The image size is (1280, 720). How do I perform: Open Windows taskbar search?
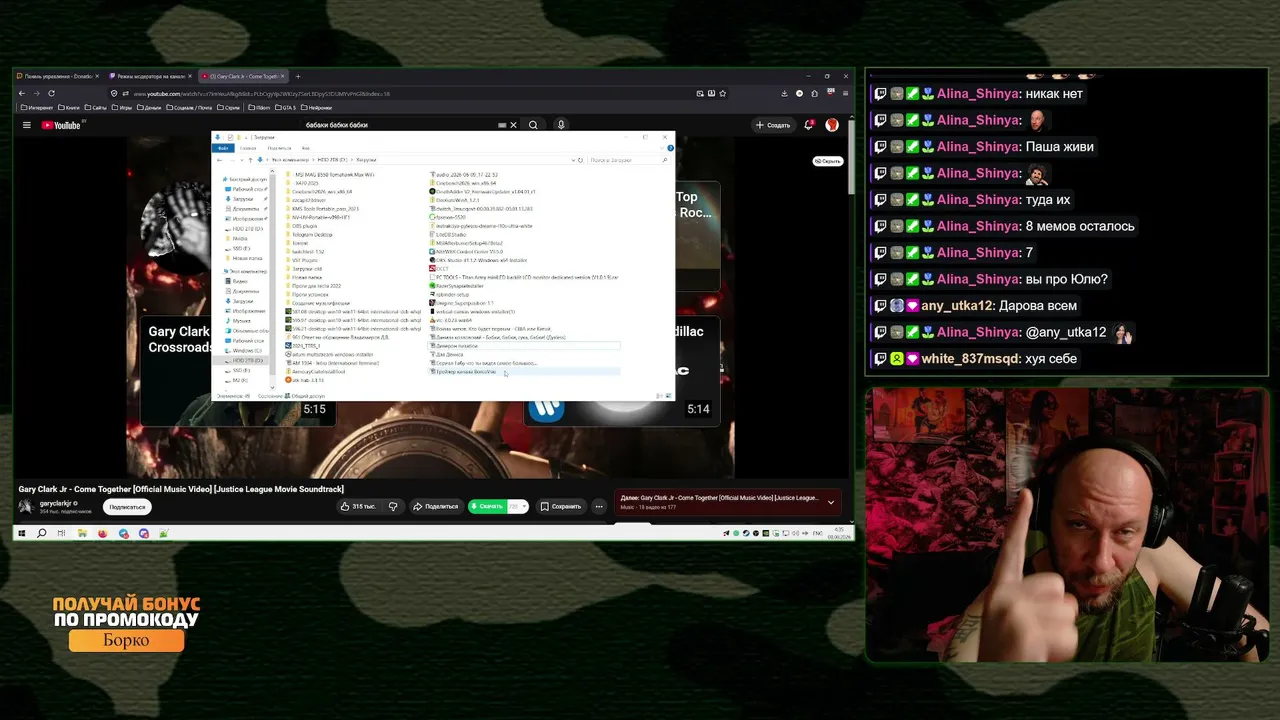point(42,533)
